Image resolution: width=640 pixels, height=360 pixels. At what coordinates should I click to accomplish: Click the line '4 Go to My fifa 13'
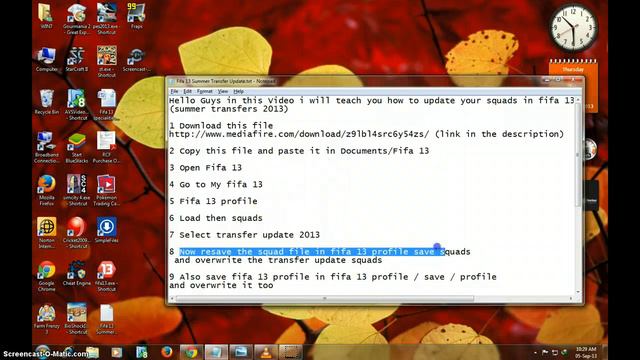tap(216, 184)
